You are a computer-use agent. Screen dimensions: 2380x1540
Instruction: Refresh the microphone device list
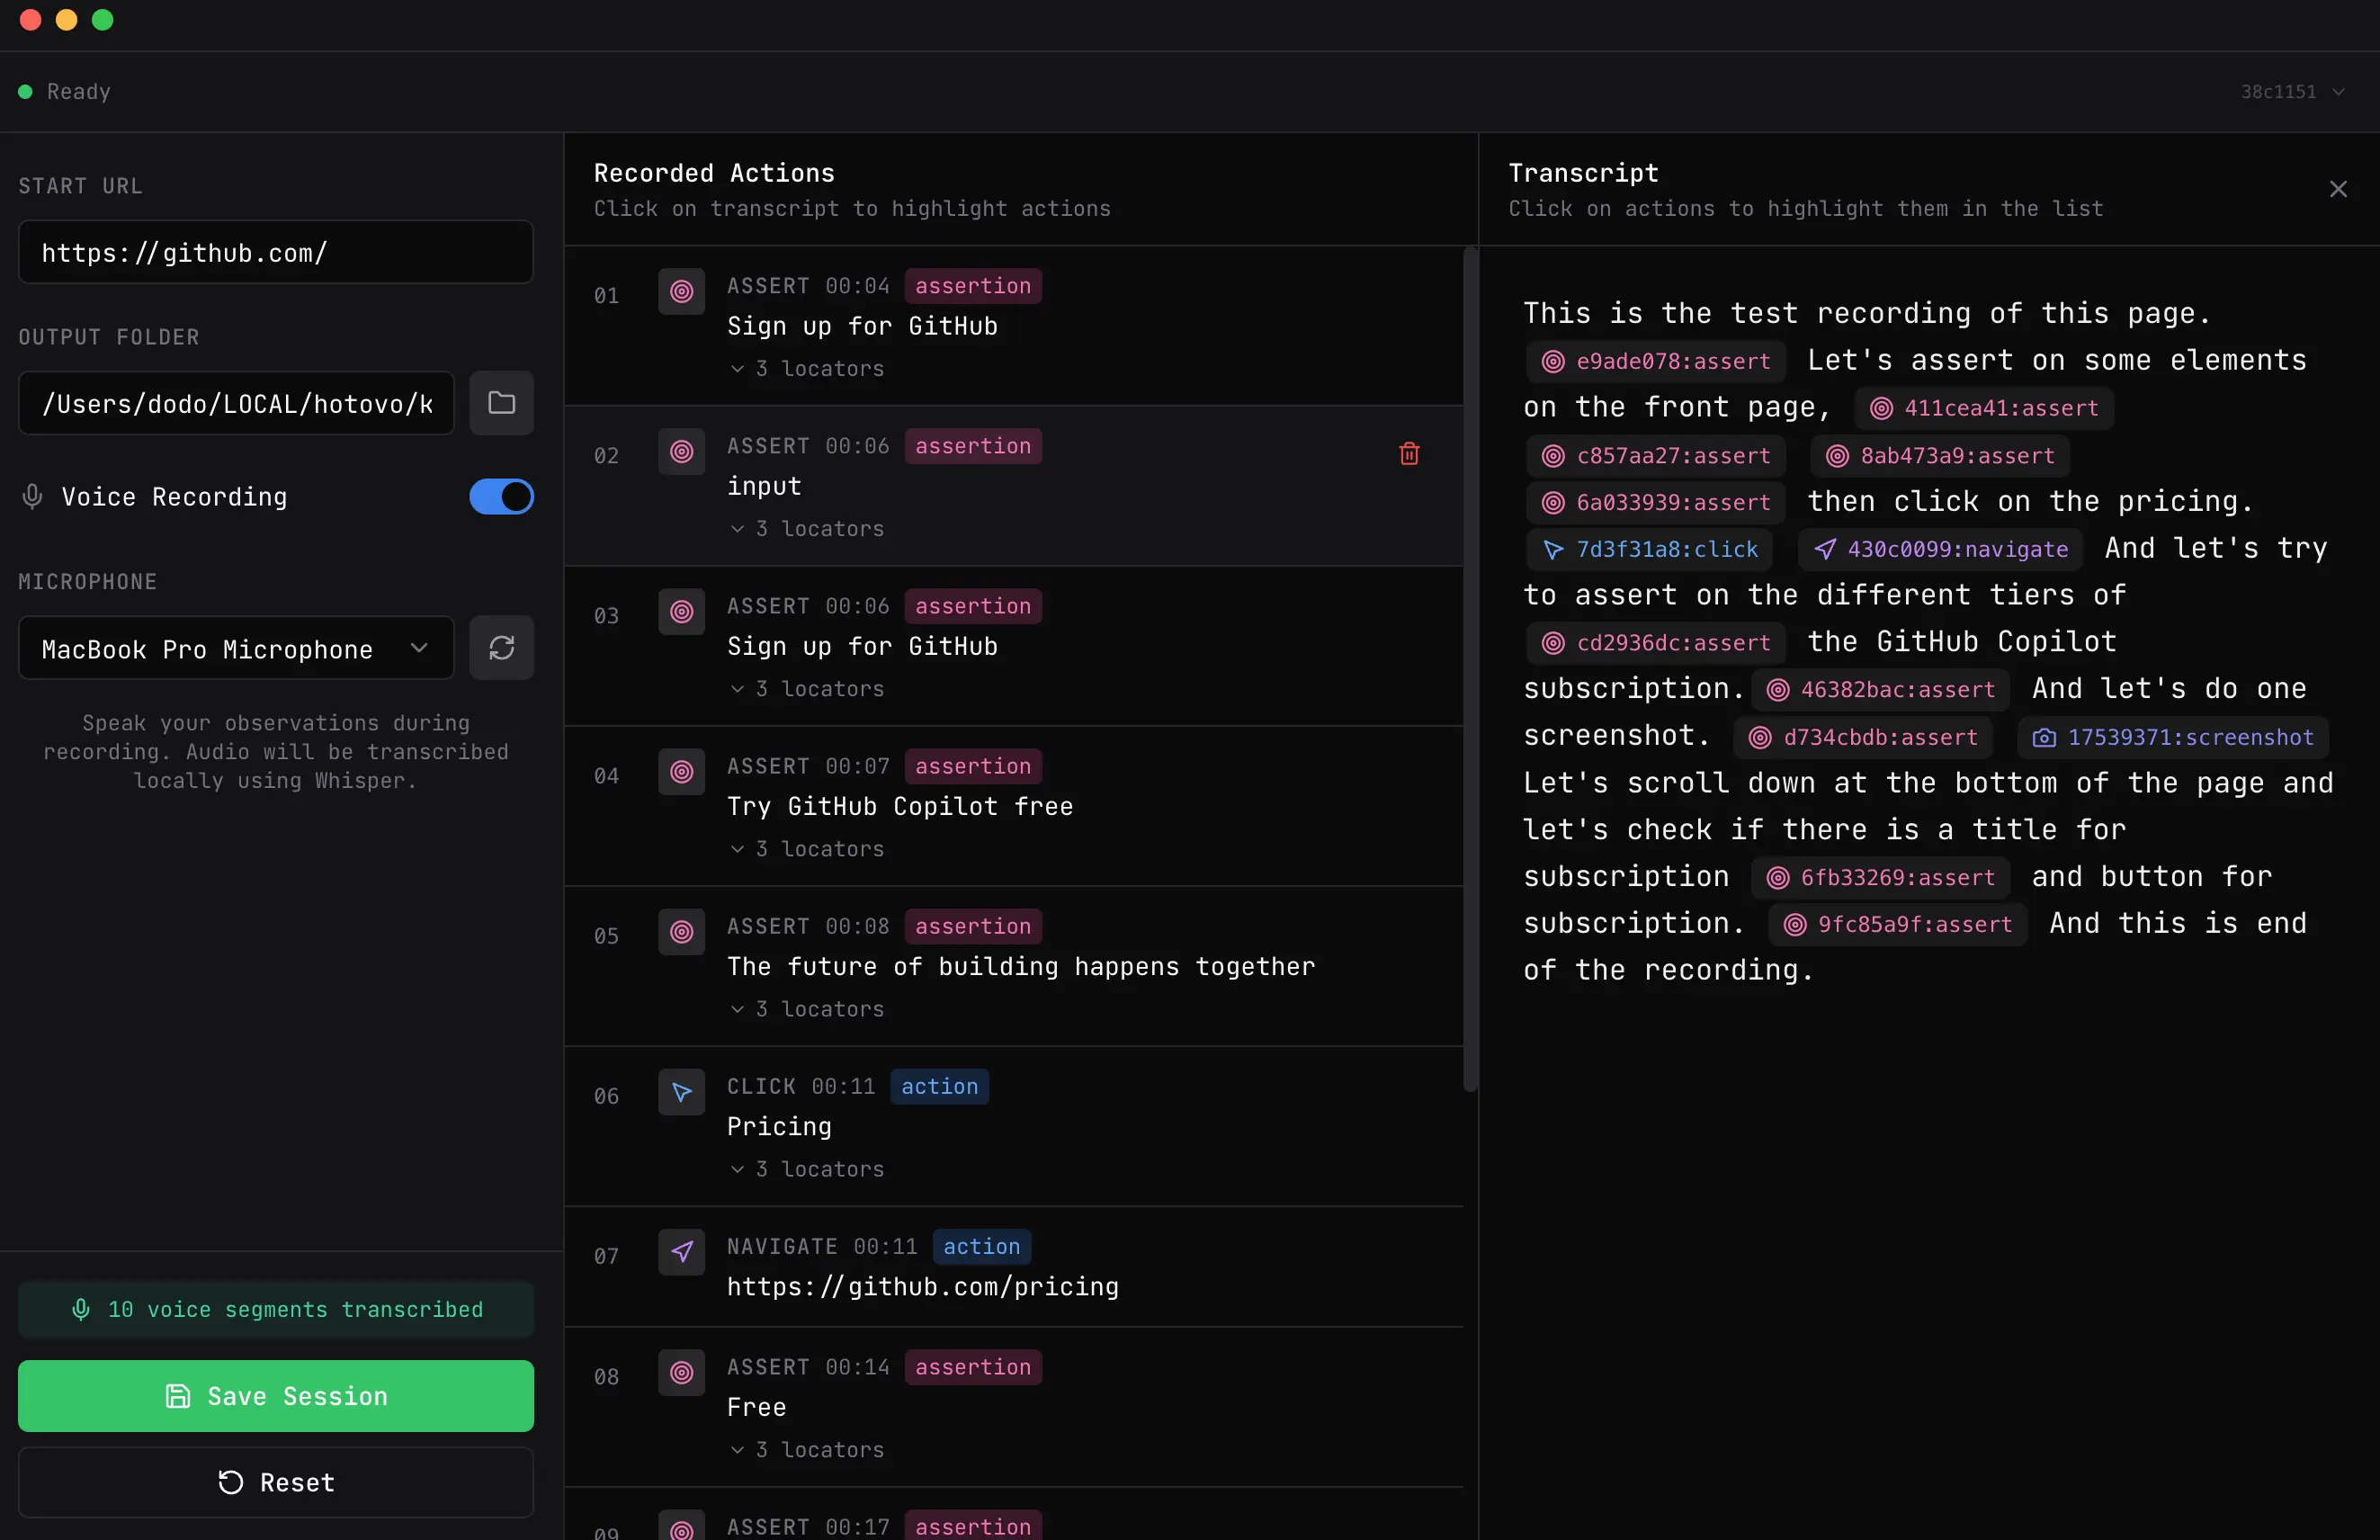point(501,648)
